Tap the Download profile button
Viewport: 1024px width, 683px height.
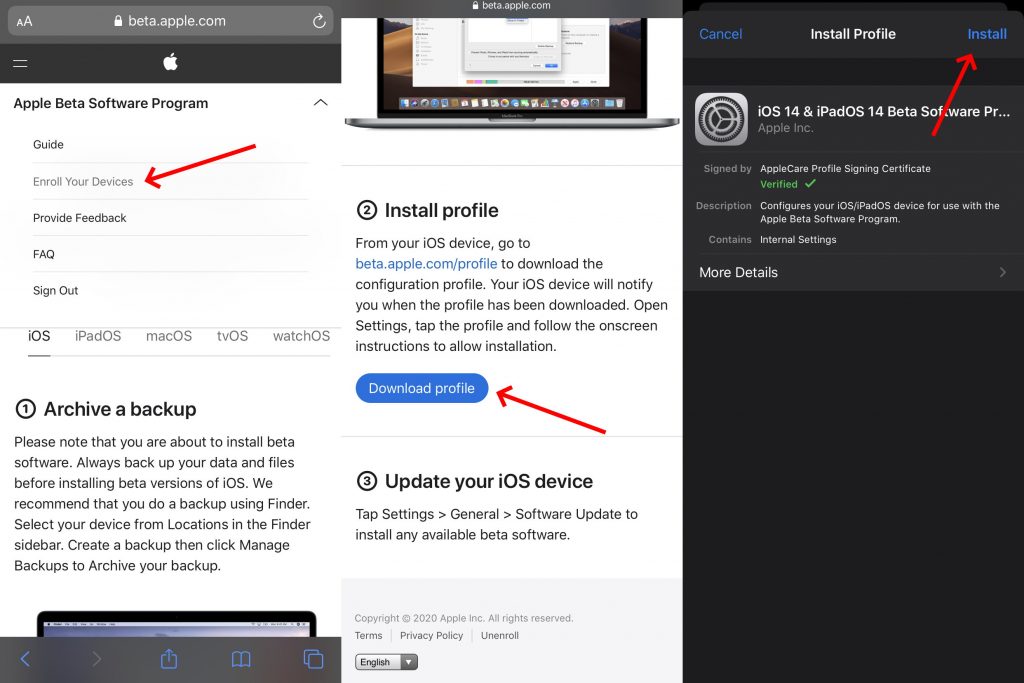[x=422, y=389]
